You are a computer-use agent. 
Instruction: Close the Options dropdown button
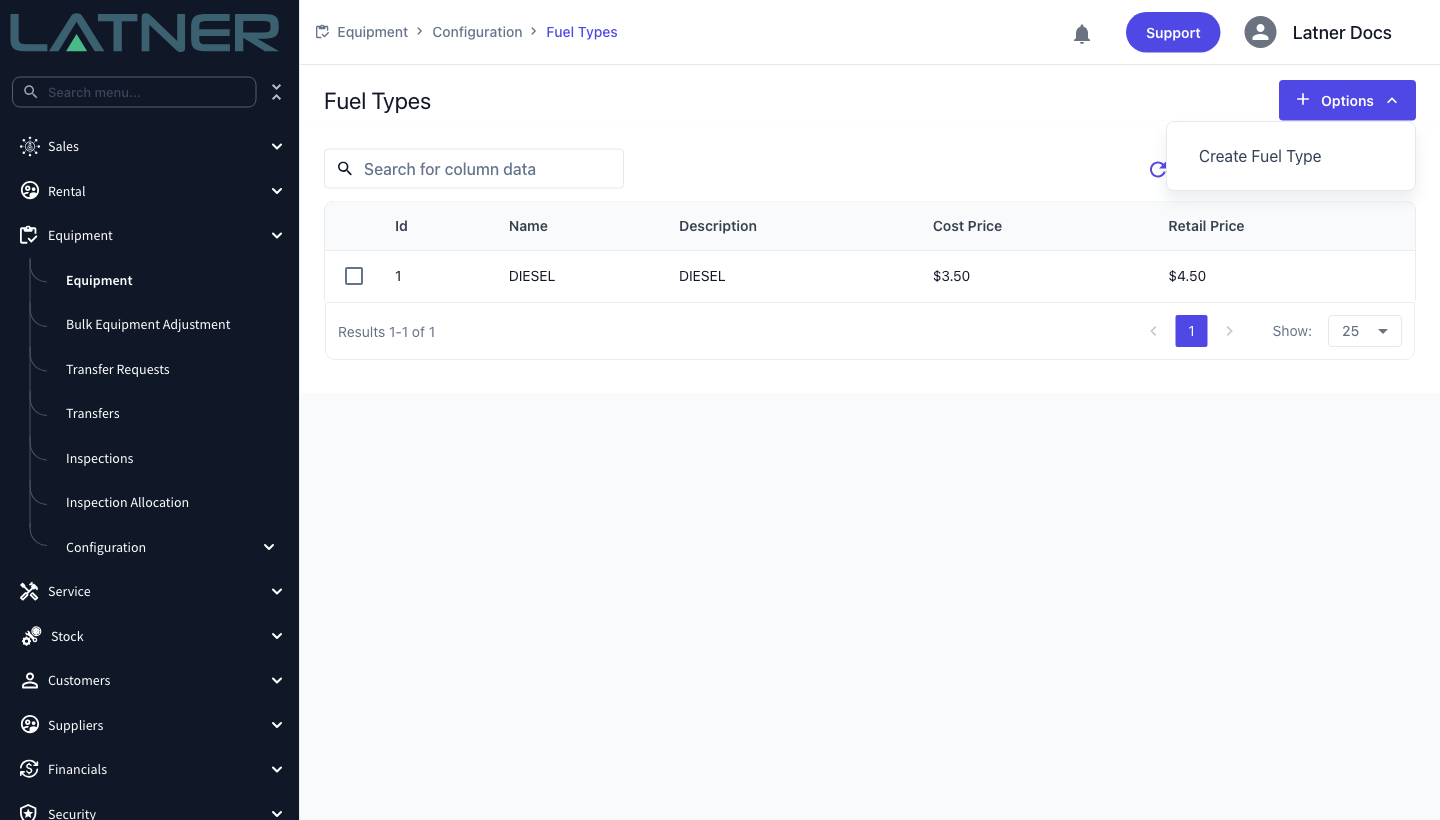point(1347,100)
